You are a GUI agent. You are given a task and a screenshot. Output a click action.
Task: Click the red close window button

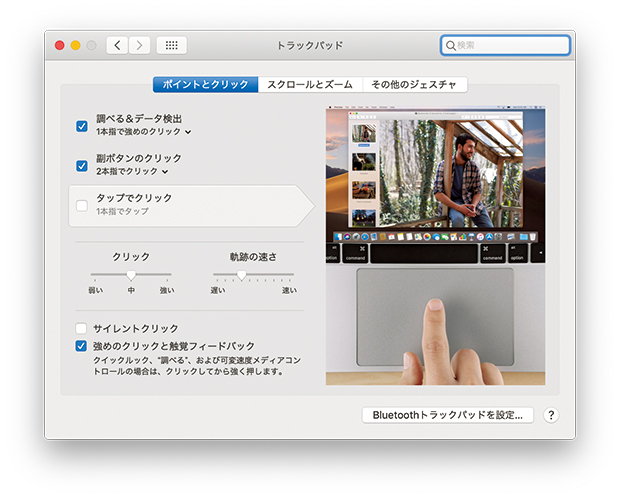(59, 45)
